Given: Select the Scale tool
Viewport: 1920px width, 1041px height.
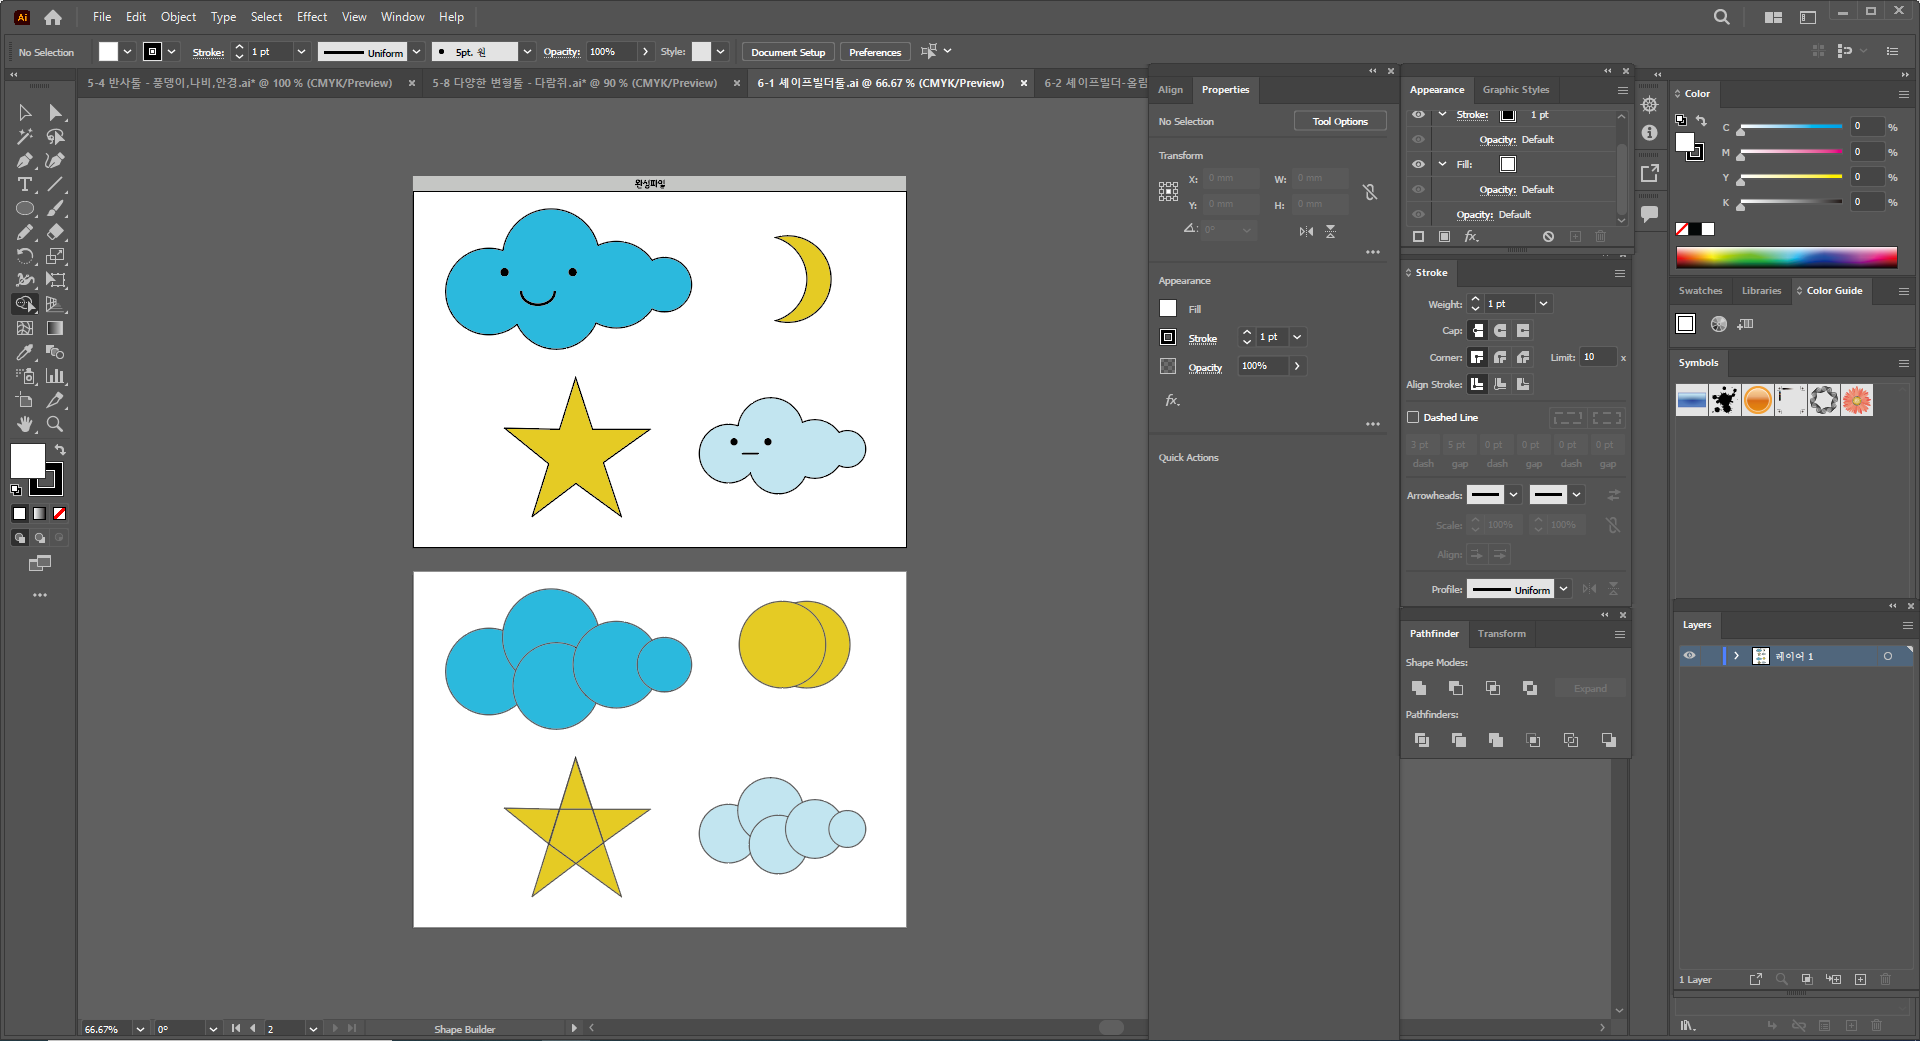Looking at the screenshot, I should [x=56, y=257].
